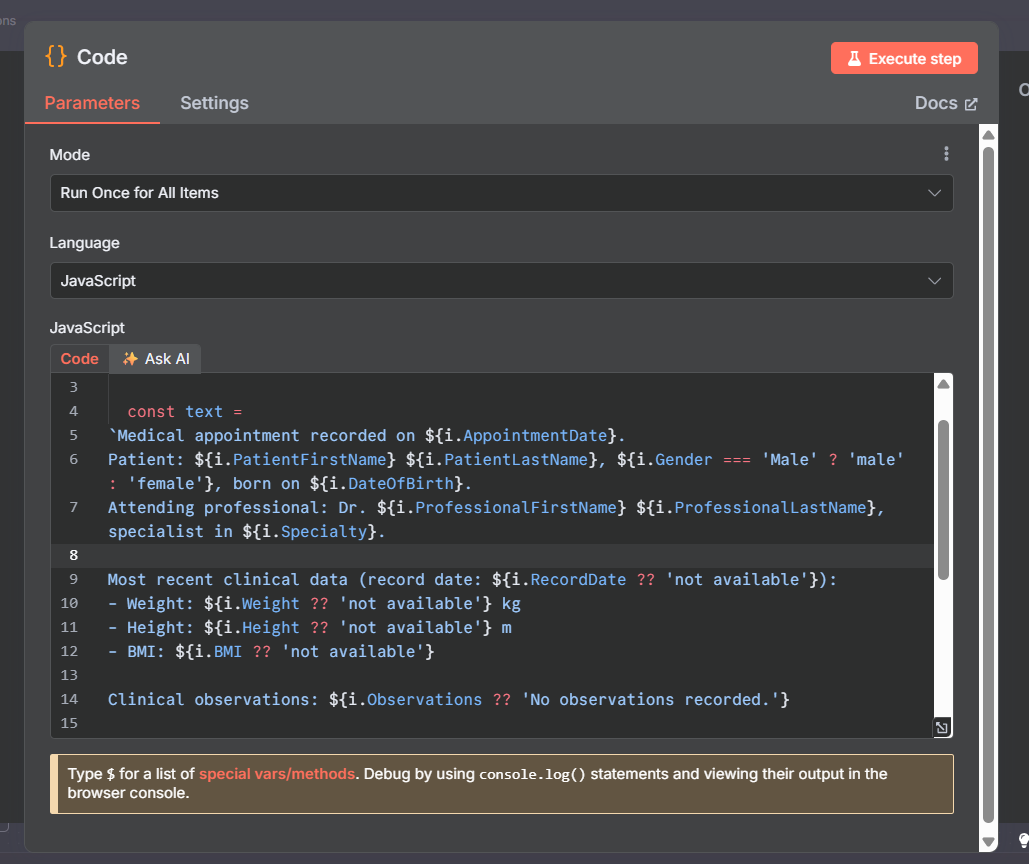Click the expand code editor icon
This screenshot has width=1029, height=864.
[x=942, y=728]
